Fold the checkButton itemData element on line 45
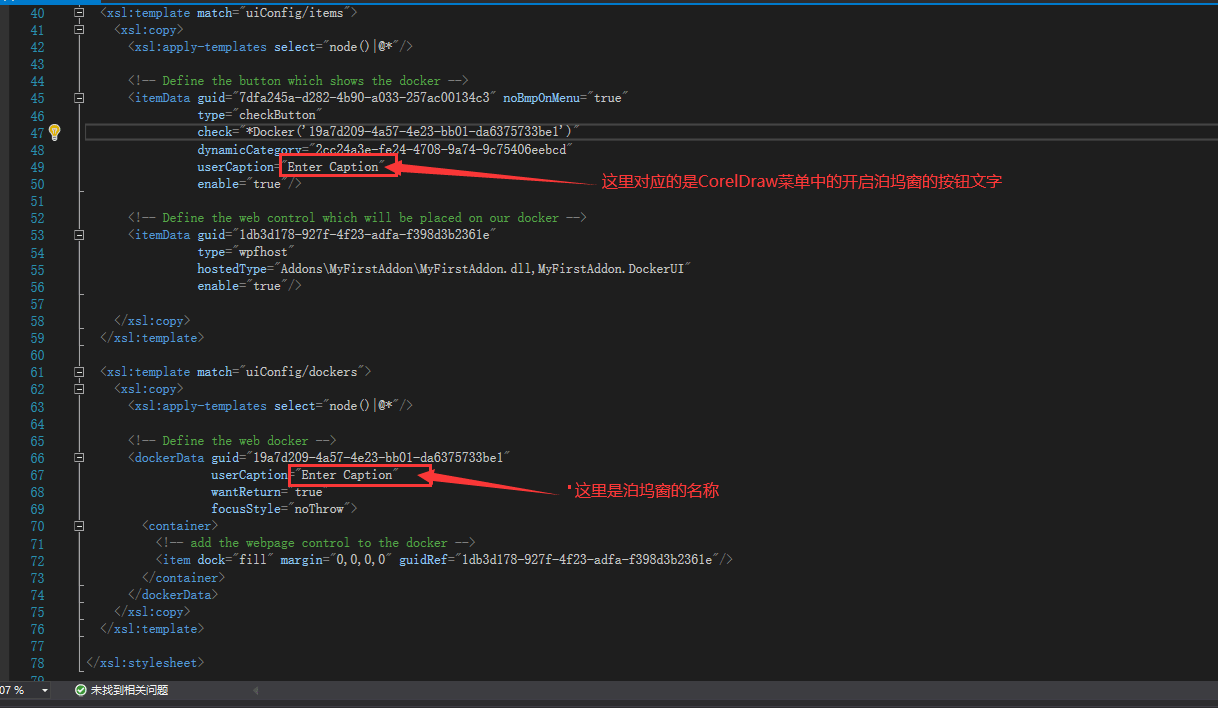 coord(79,98)
